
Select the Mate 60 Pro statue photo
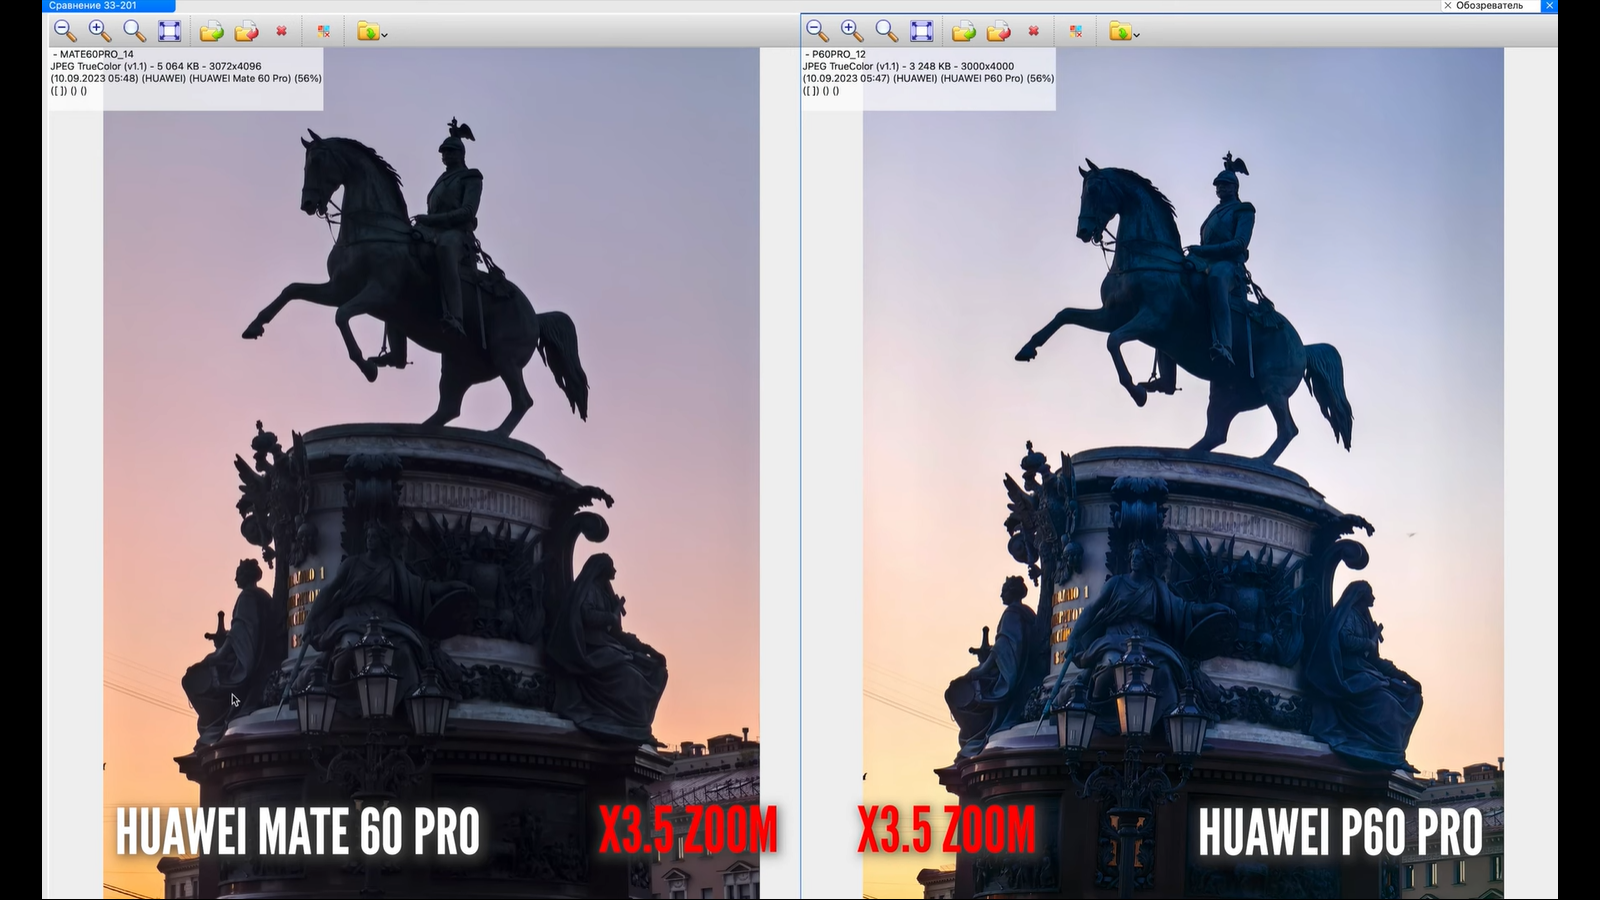tap(431, 473)
